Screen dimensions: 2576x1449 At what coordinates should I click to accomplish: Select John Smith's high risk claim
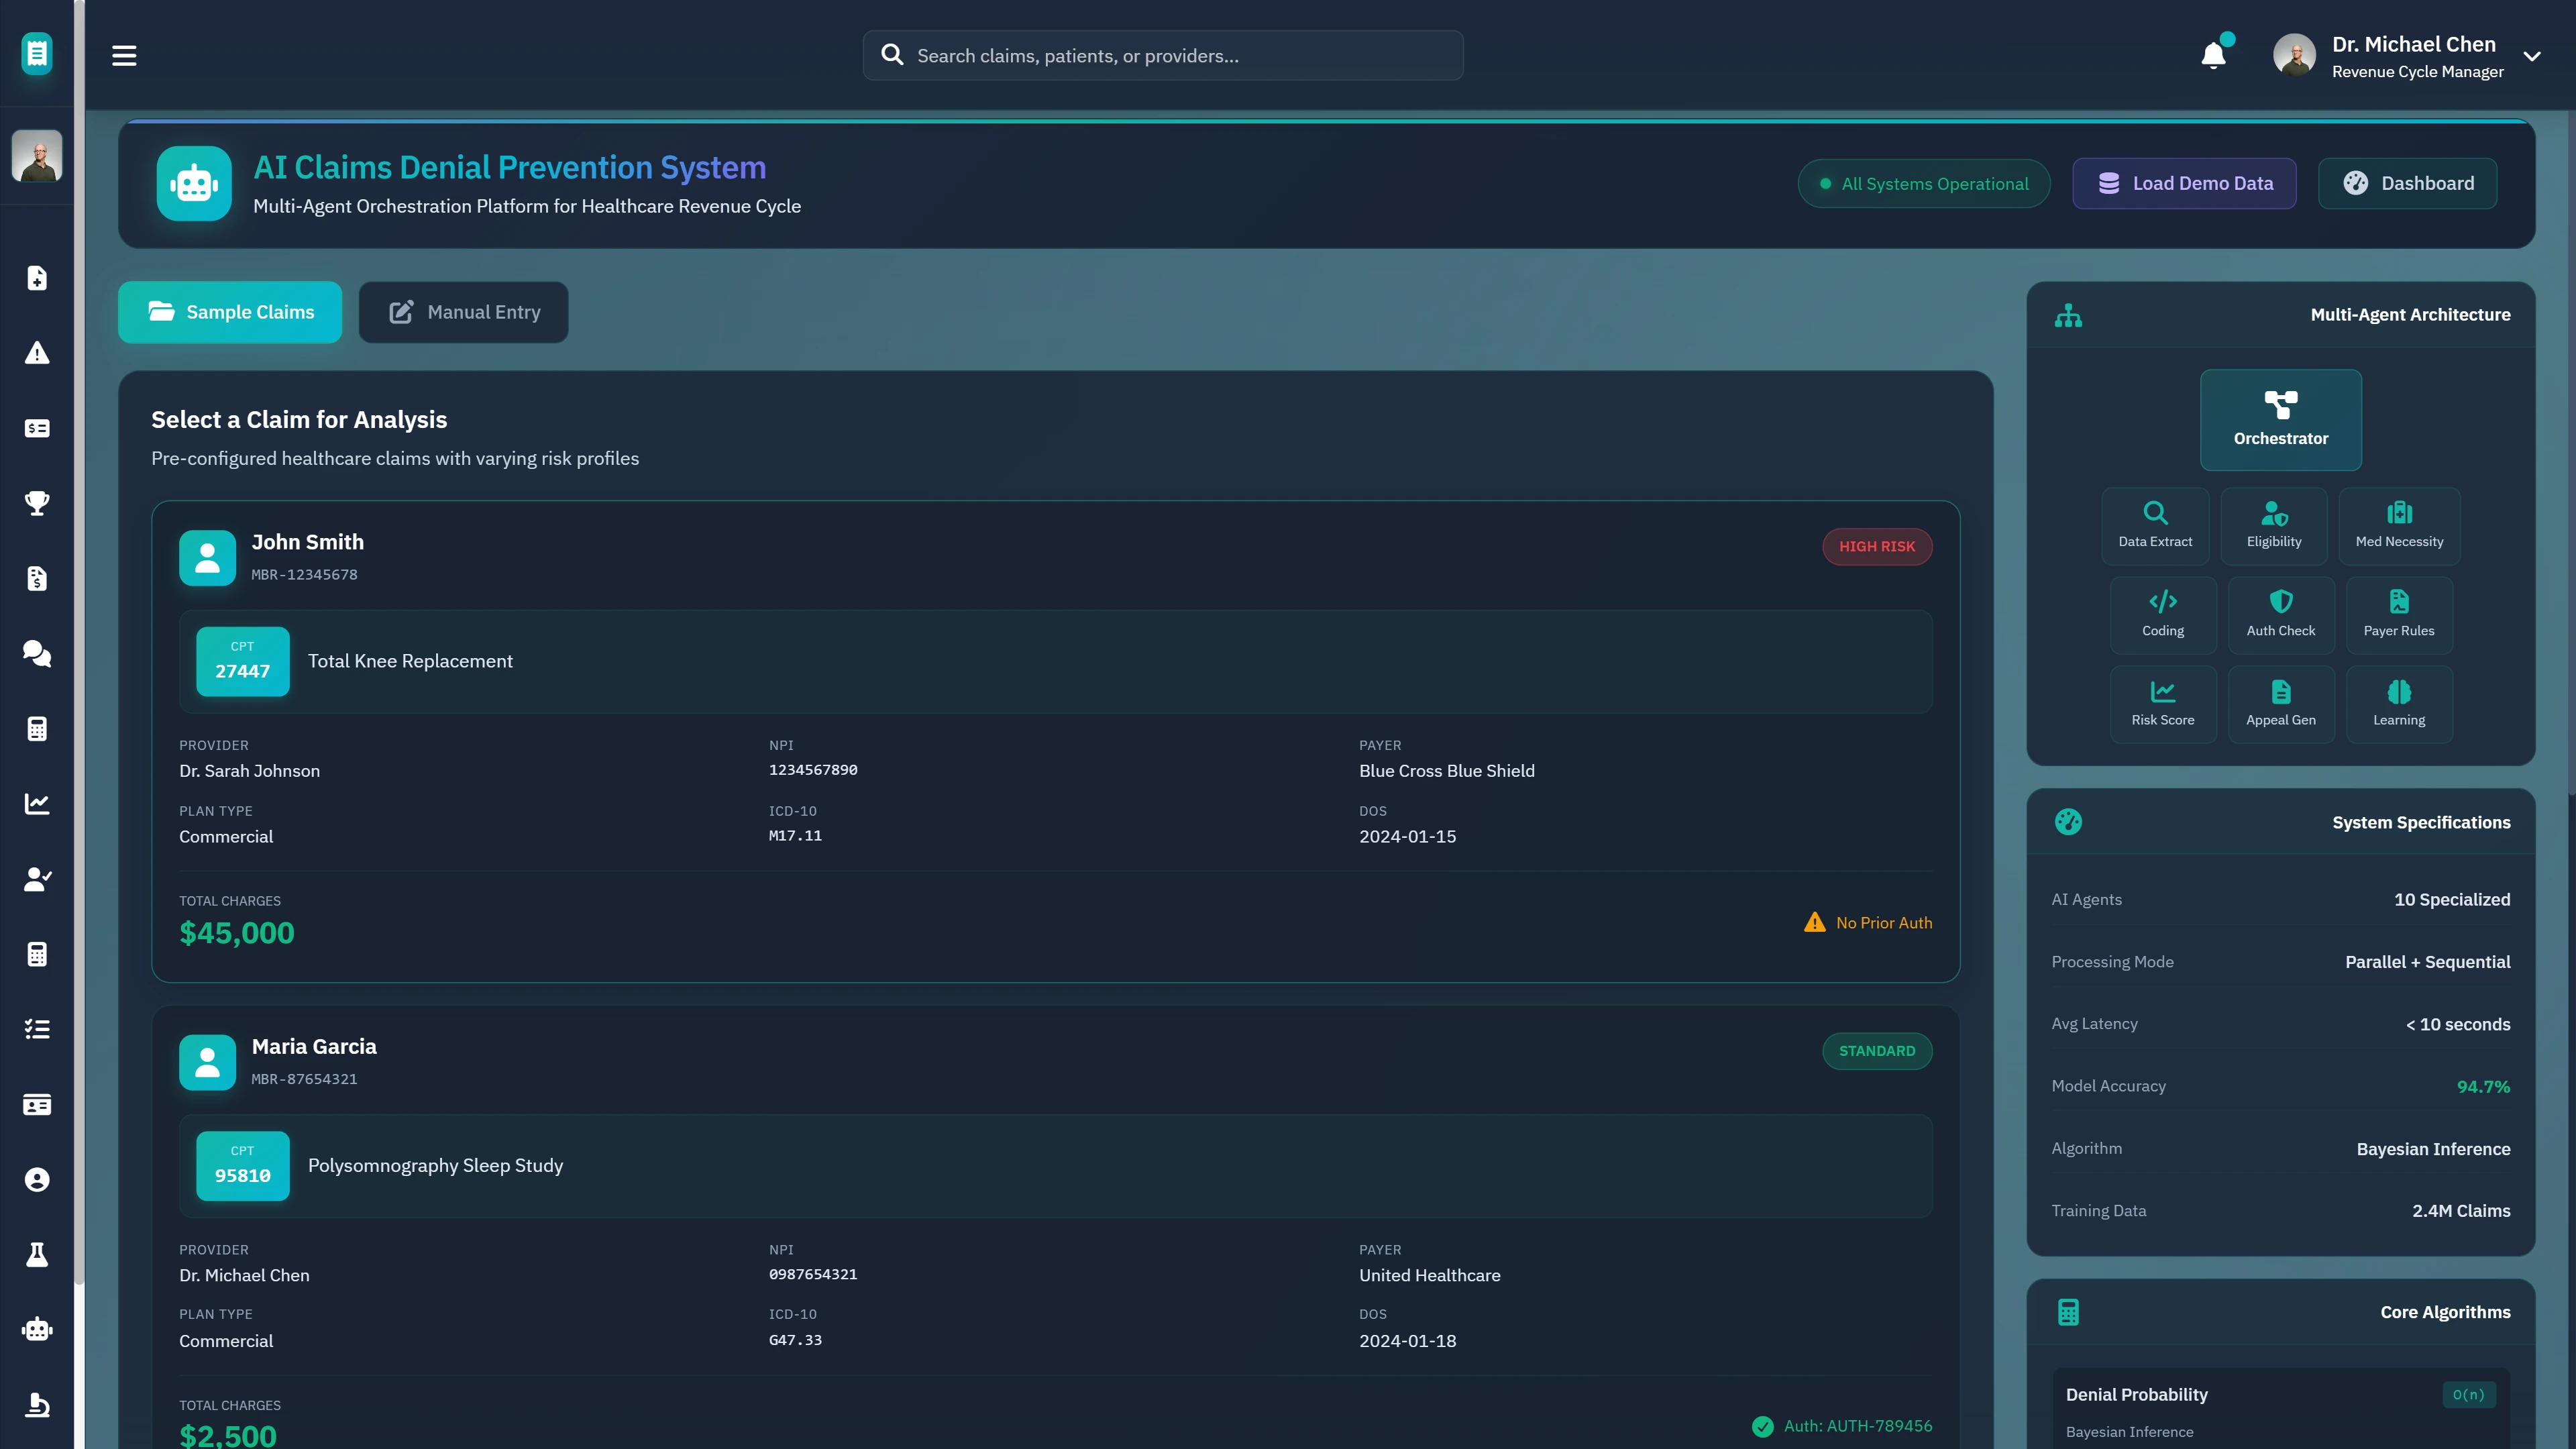(1054, 740)
